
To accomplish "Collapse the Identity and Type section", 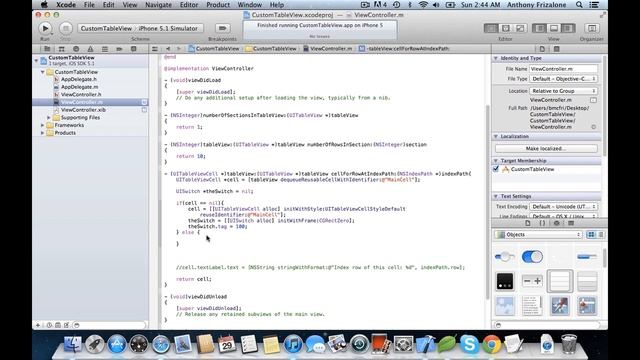I will click(x=496, y=58).
